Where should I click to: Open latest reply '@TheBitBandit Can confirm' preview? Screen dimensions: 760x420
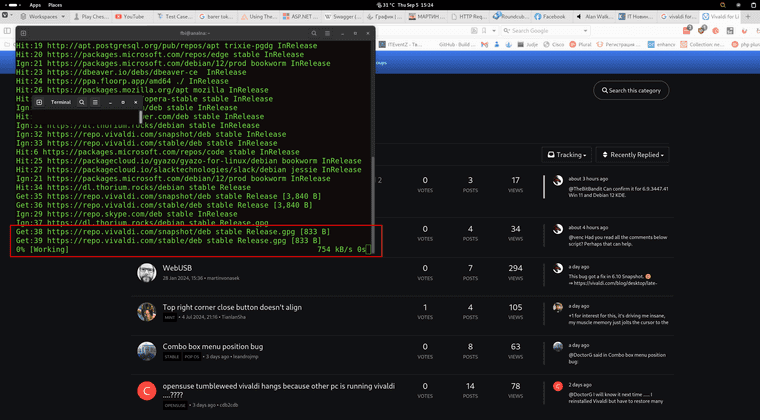(618, 192)
